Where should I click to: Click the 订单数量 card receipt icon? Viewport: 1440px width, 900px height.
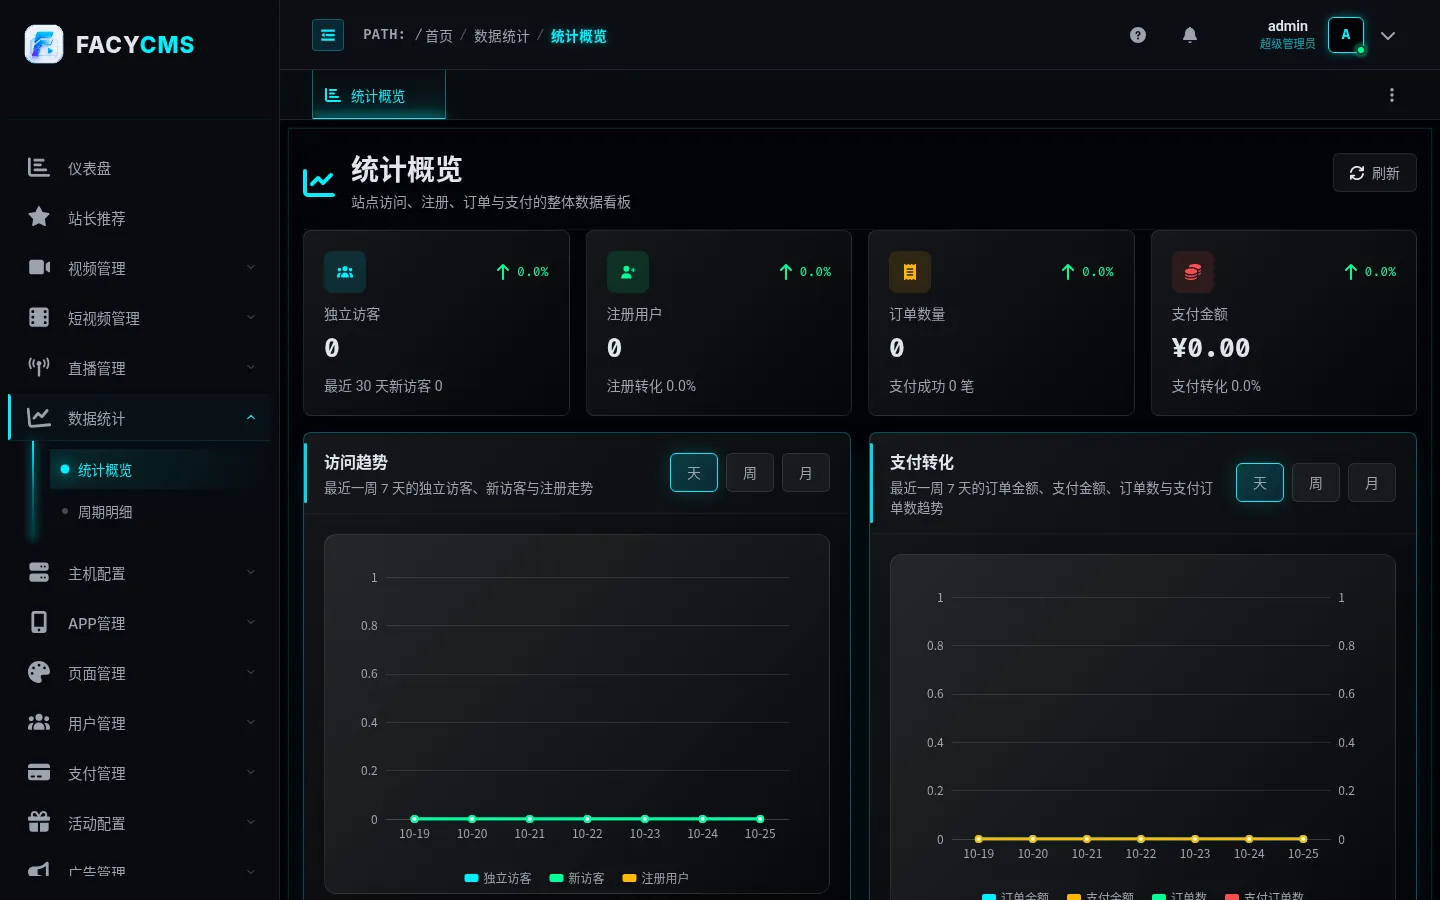pos(910,272)
